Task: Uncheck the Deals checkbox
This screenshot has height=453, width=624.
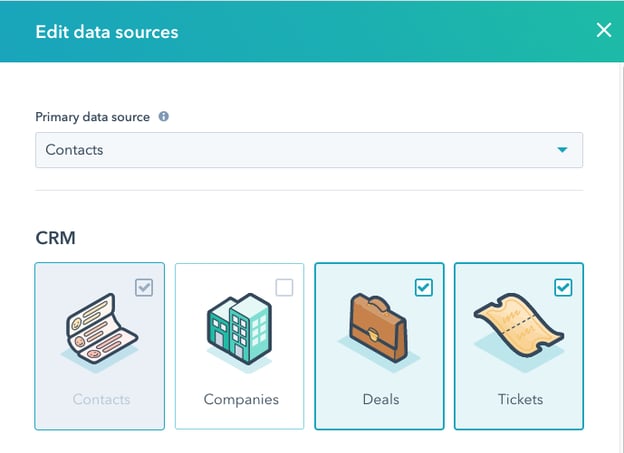Action: (424, 288)
